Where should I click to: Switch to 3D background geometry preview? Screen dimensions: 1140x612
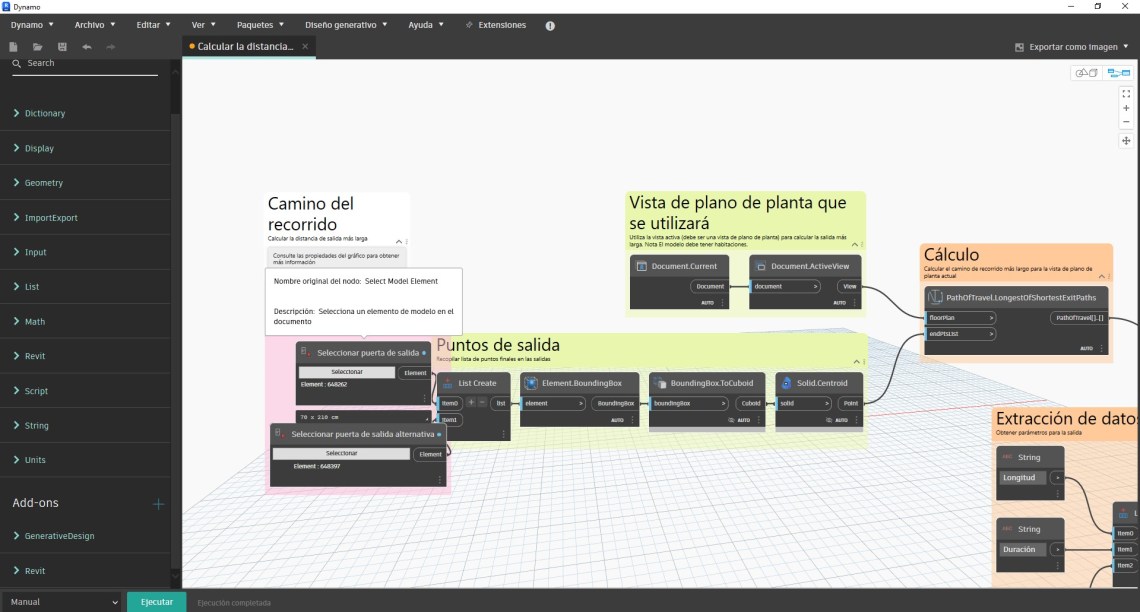point(1085,73)
